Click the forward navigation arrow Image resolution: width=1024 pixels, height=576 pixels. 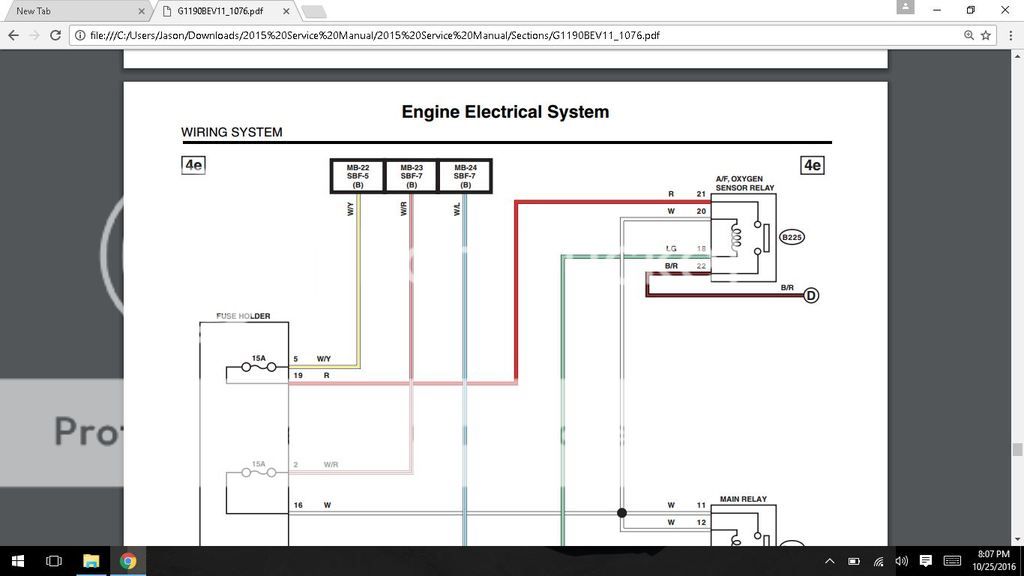tap(34, 34)
